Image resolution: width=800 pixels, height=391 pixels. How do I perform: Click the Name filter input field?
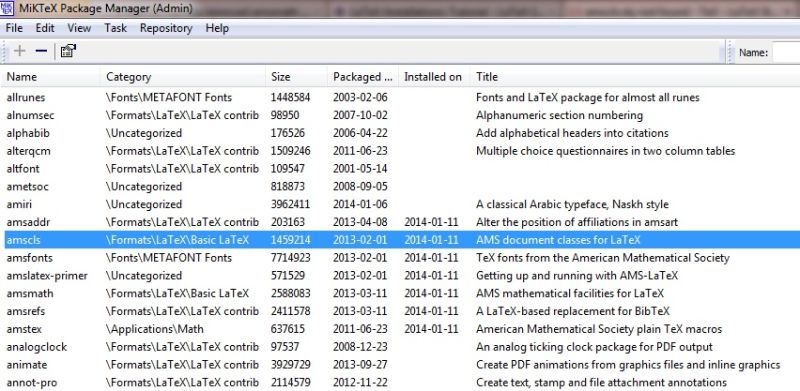(786, 53)
